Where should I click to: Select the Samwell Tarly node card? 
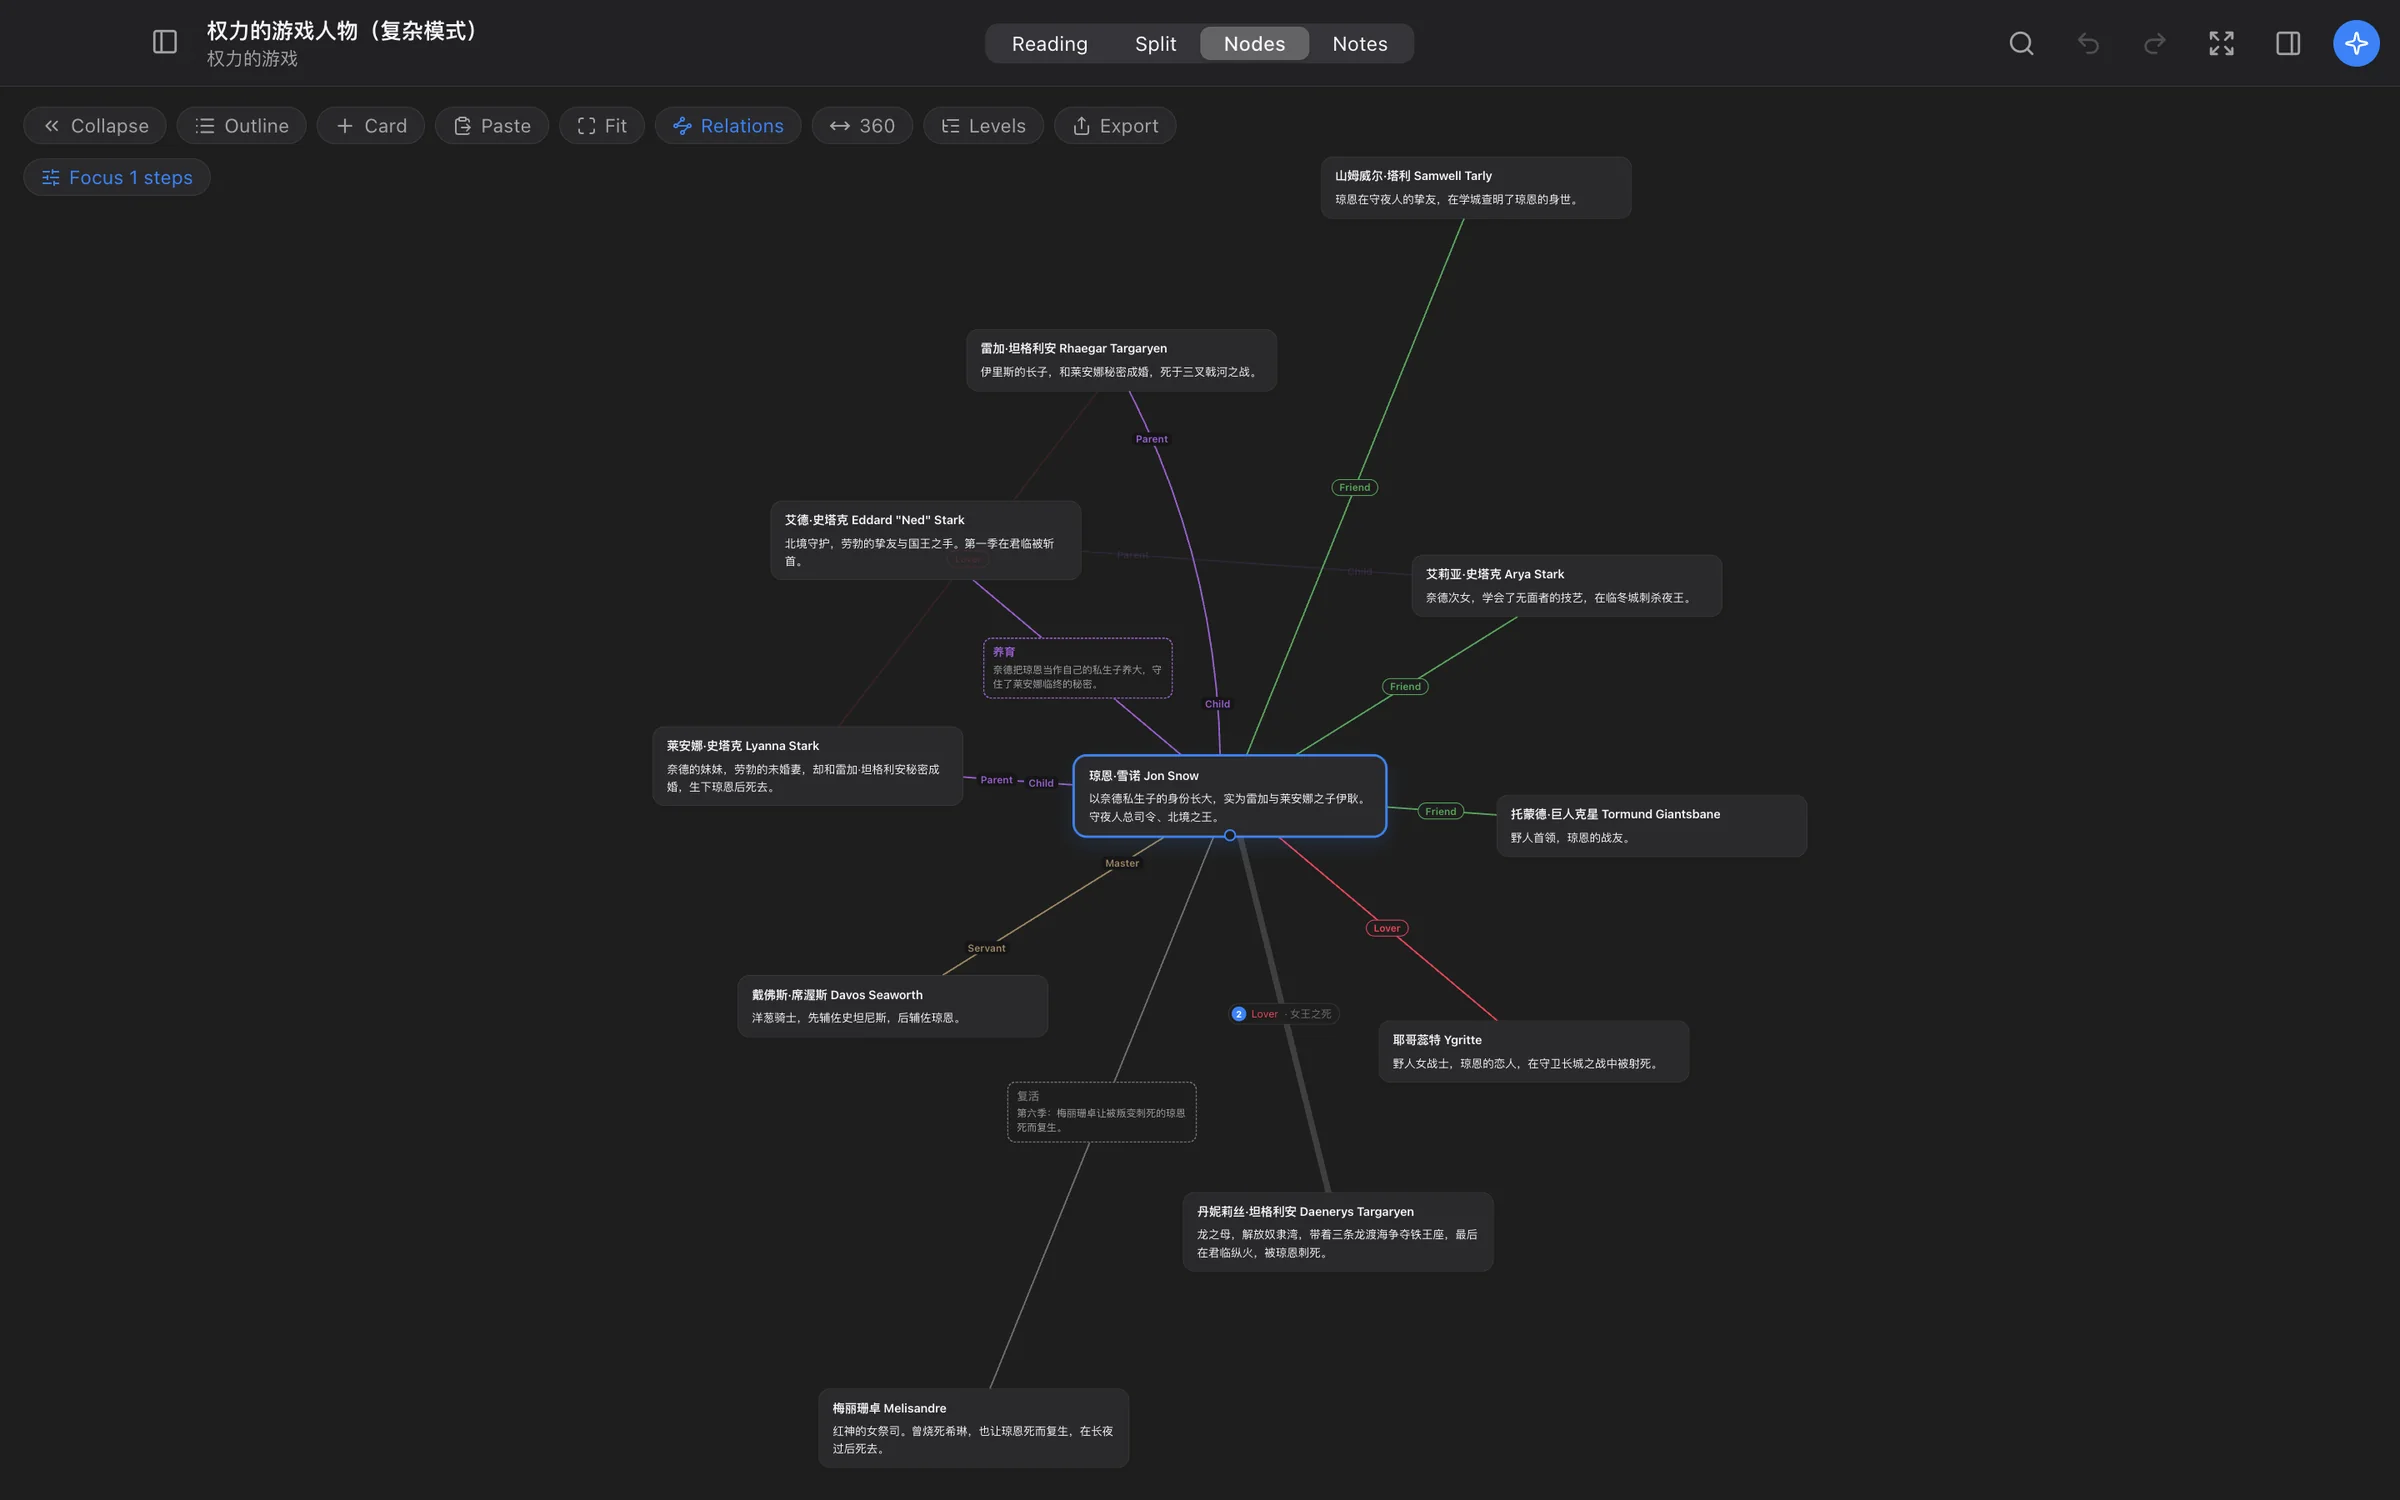1476,187
